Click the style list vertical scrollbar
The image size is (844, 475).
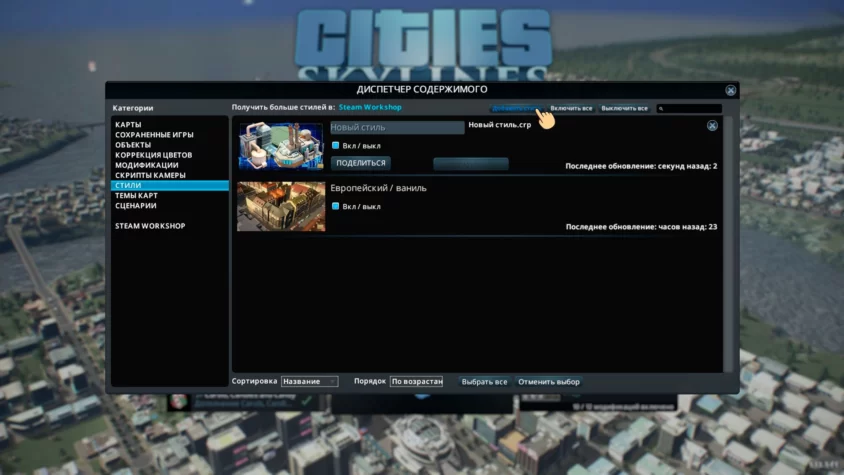(x=728, y=244)
